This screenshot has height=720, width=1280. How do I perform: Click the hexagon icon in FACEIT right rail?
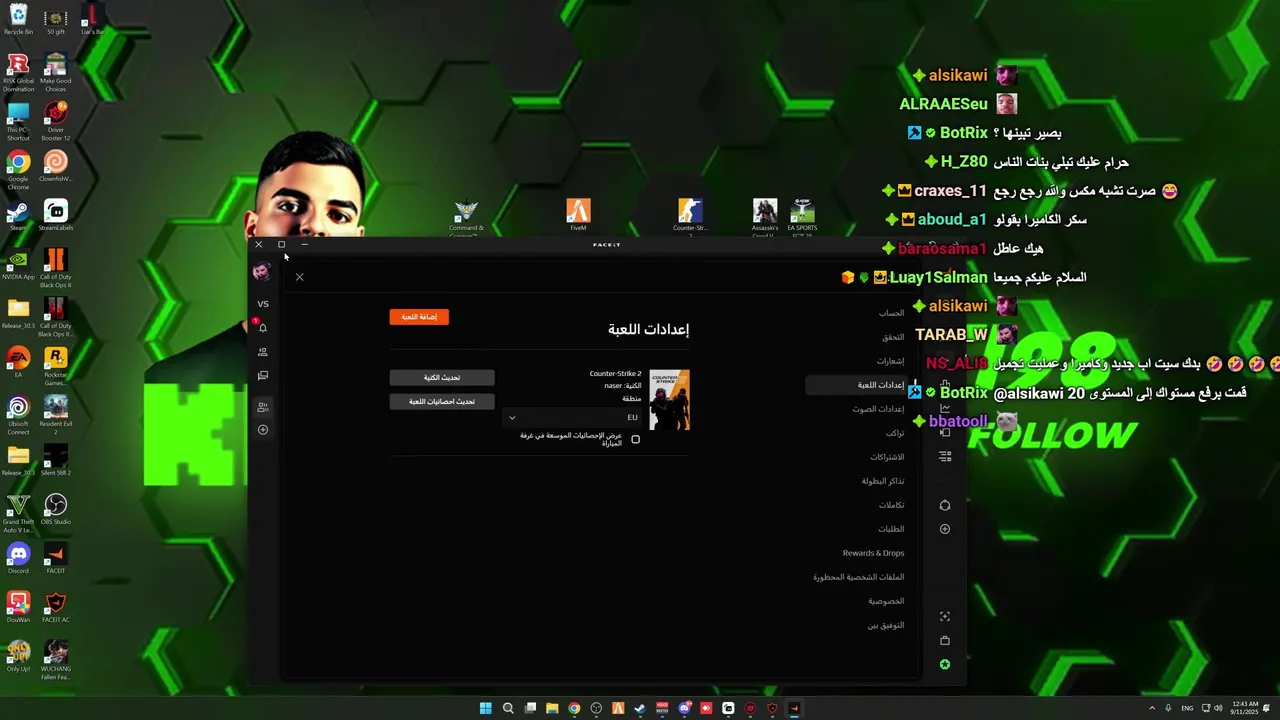tap(945, 505)
